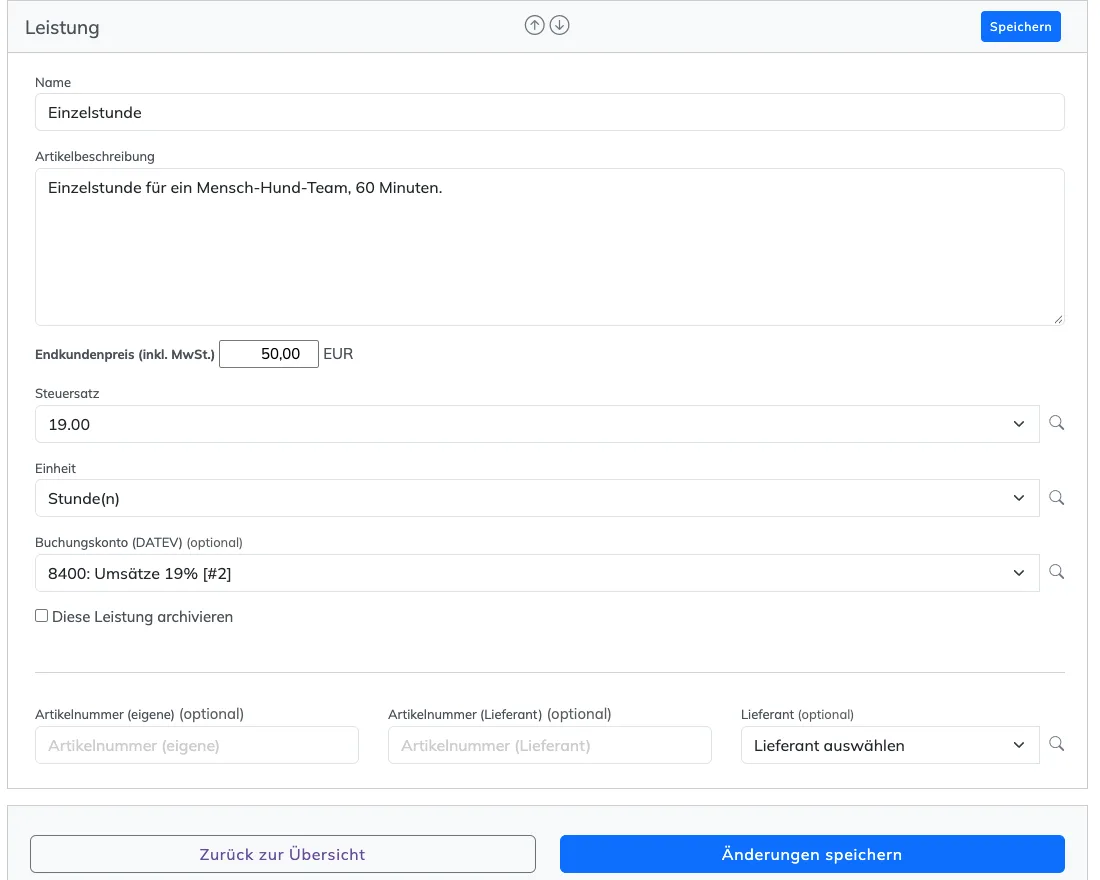1100x880 pixels.
Task: Click the move down arrow icon
Action: coord(559,26)
